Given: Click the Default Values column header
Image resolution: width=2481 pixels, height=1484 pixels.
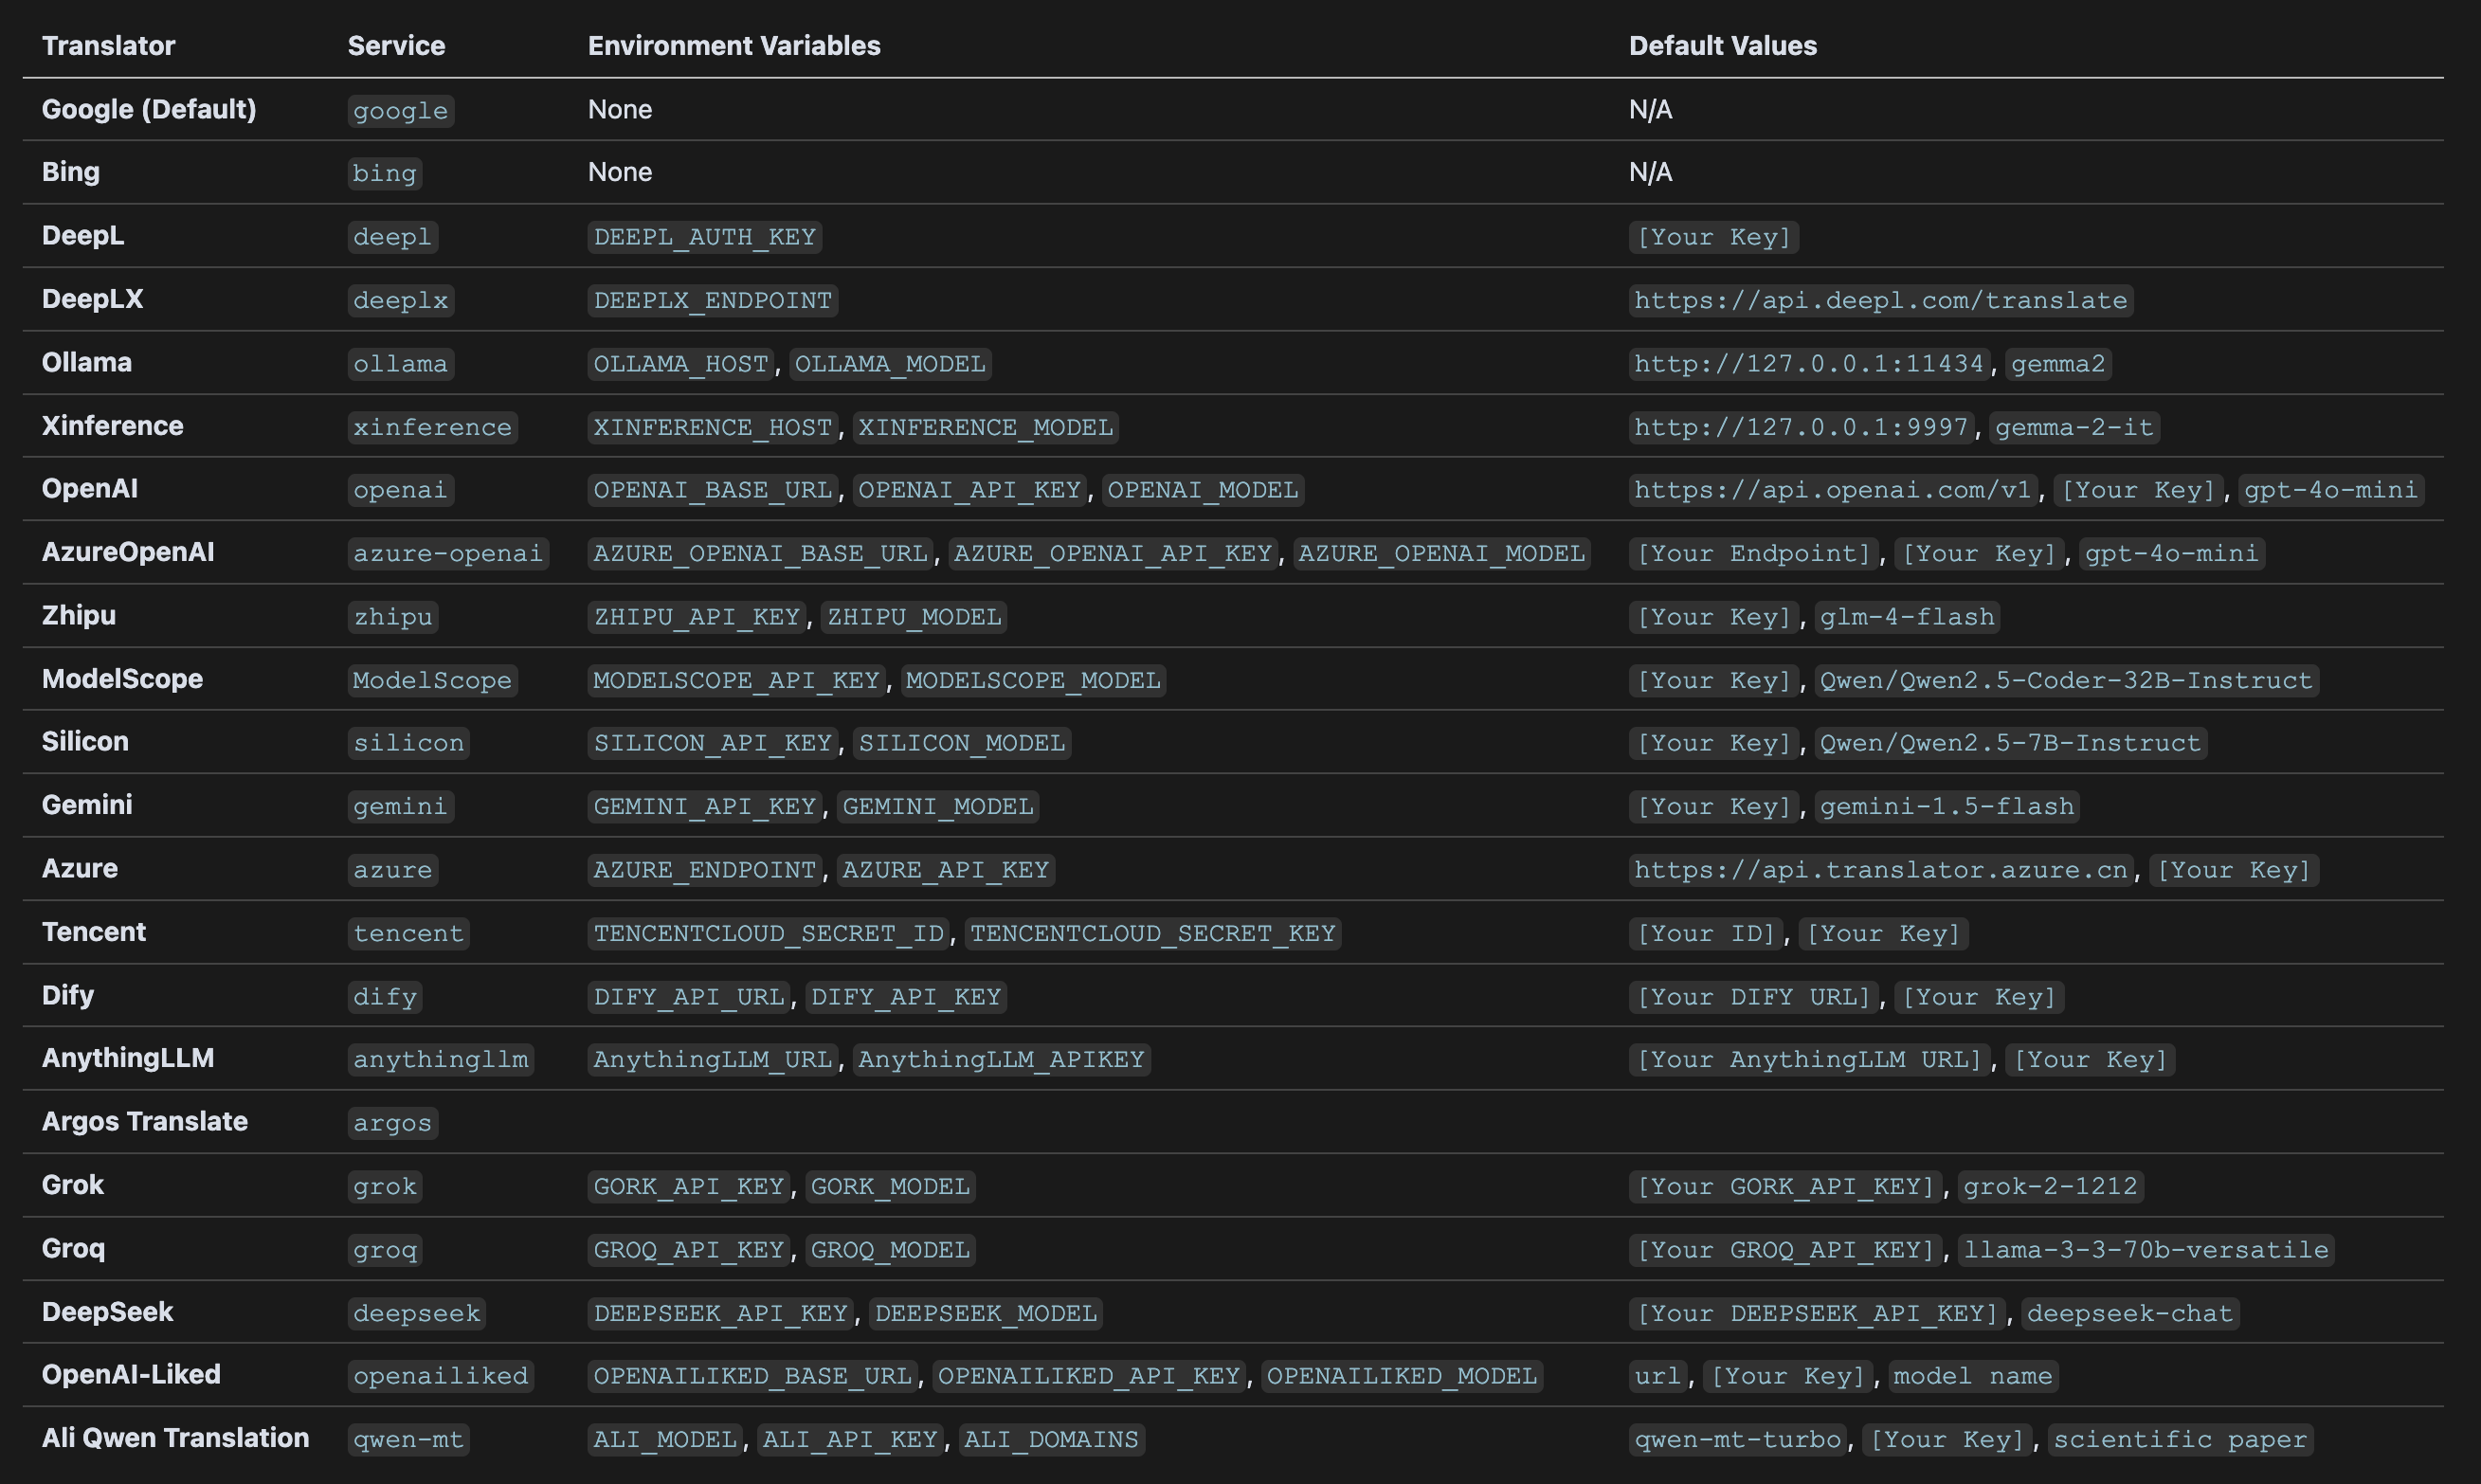Looking at the screenshot, I should 1722,46.
